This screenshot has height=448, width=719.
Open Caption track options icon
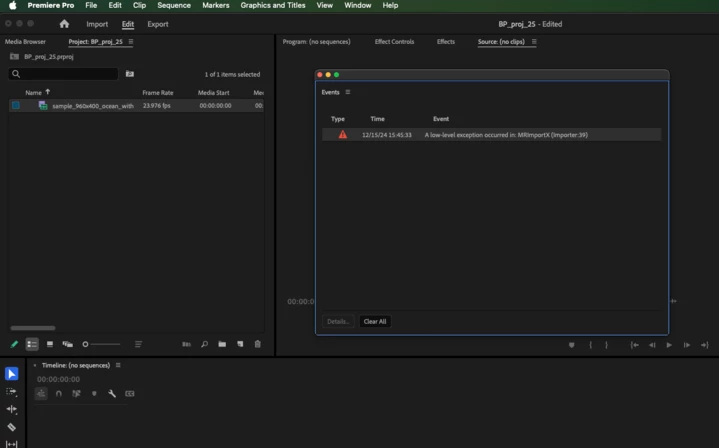pos(130,393)
